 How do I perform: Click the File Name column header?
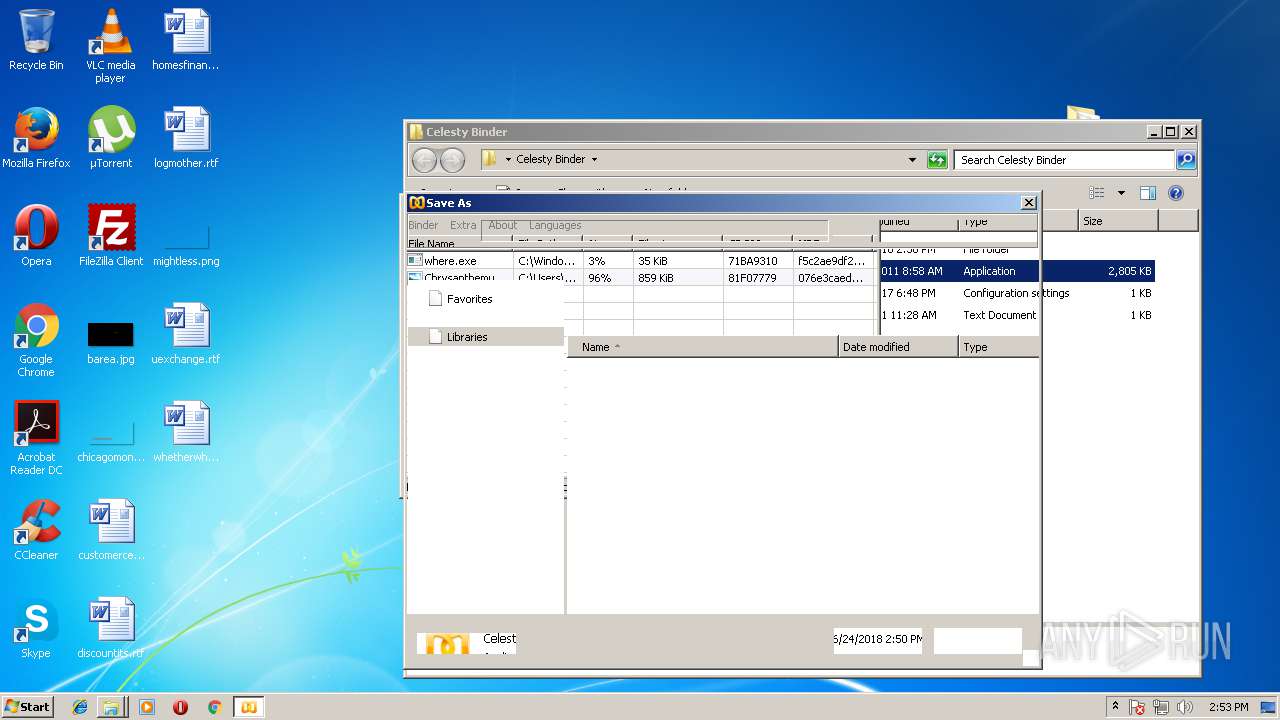tap(460, 243)
